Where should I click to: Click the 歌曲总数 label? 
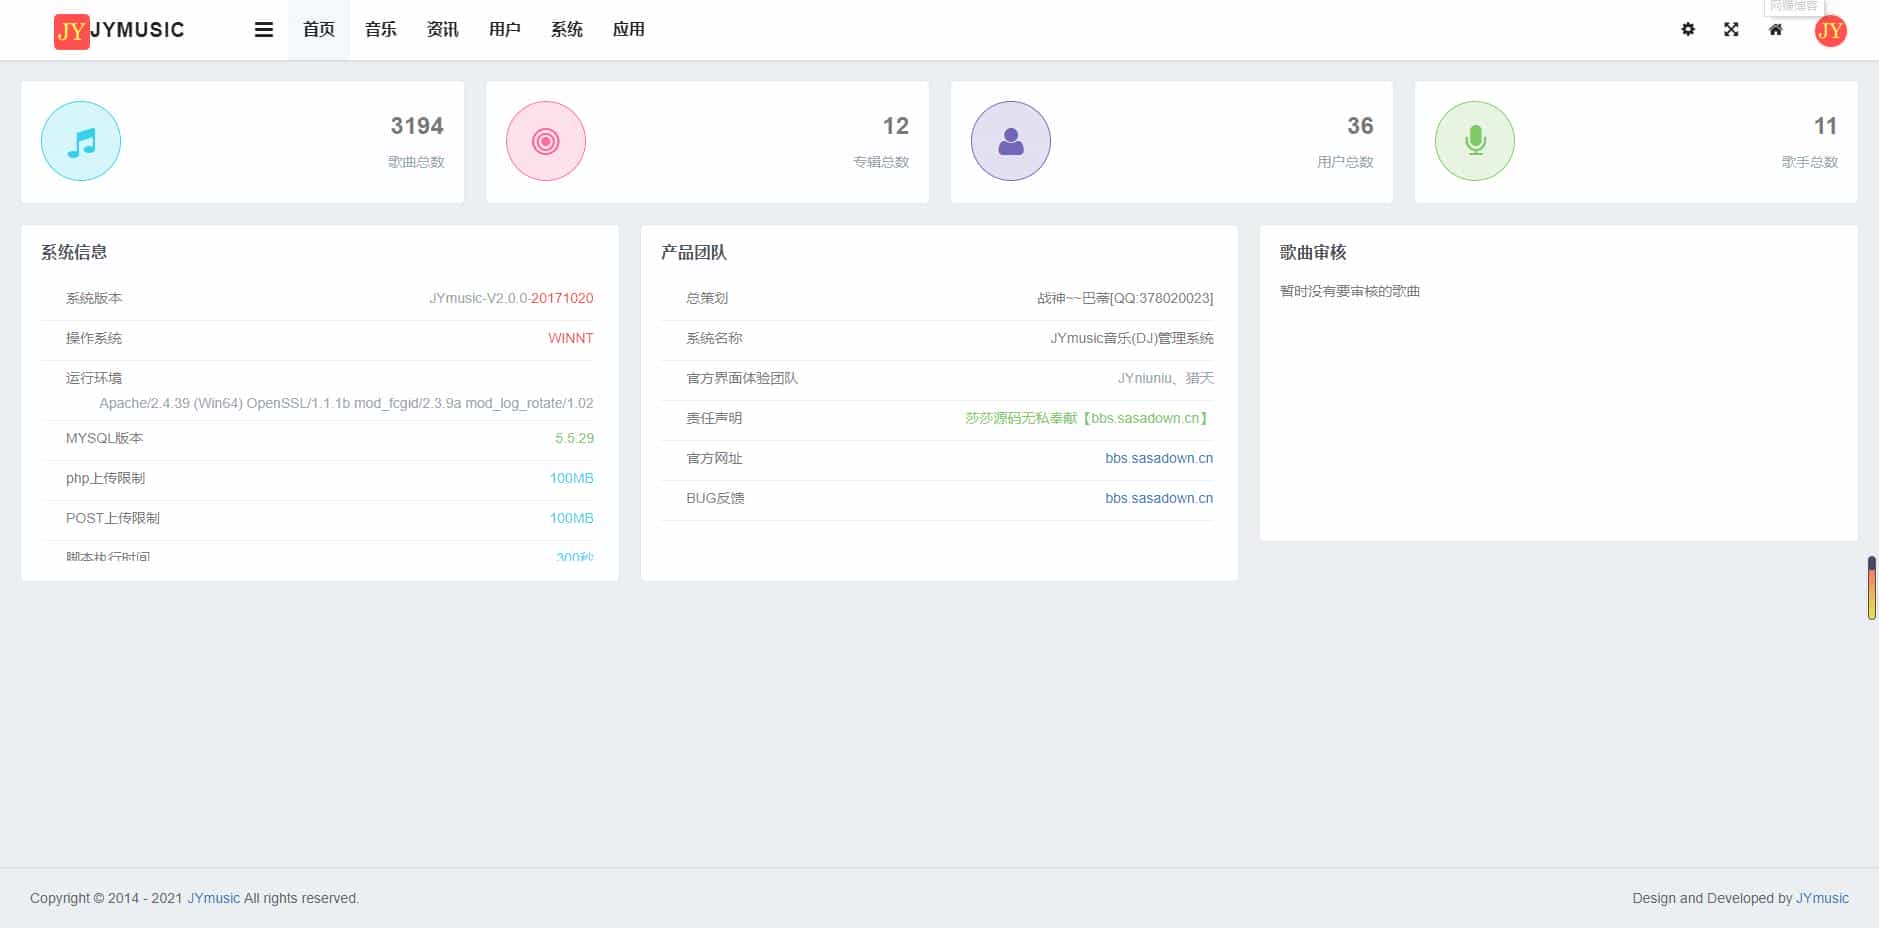tap(416, 162)
